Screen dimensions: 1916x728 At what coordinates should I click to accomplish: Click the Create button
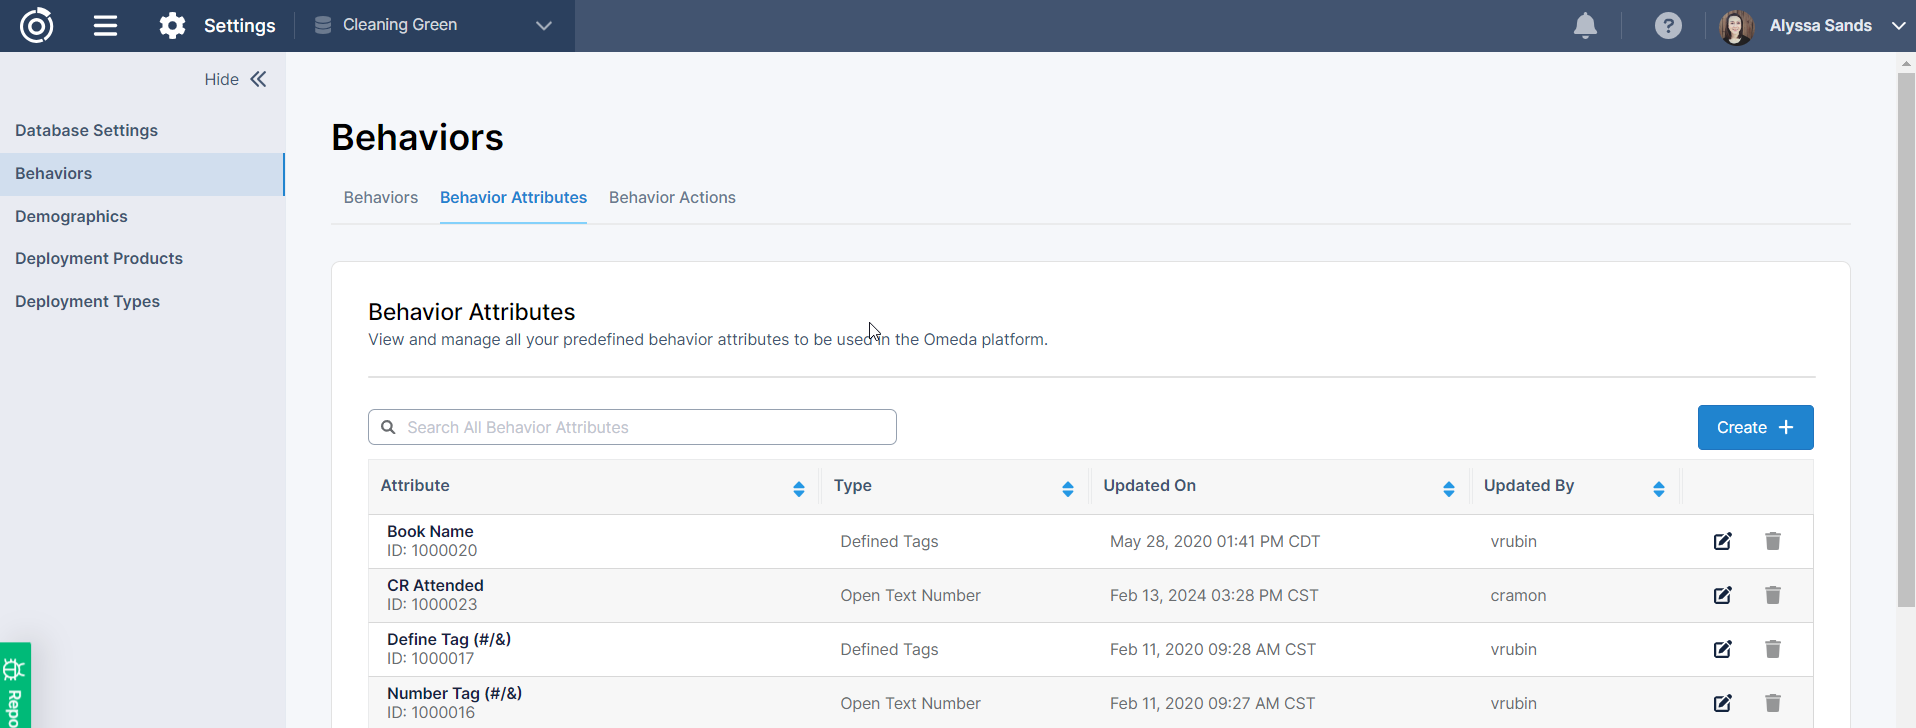(x=1755, y=427)
